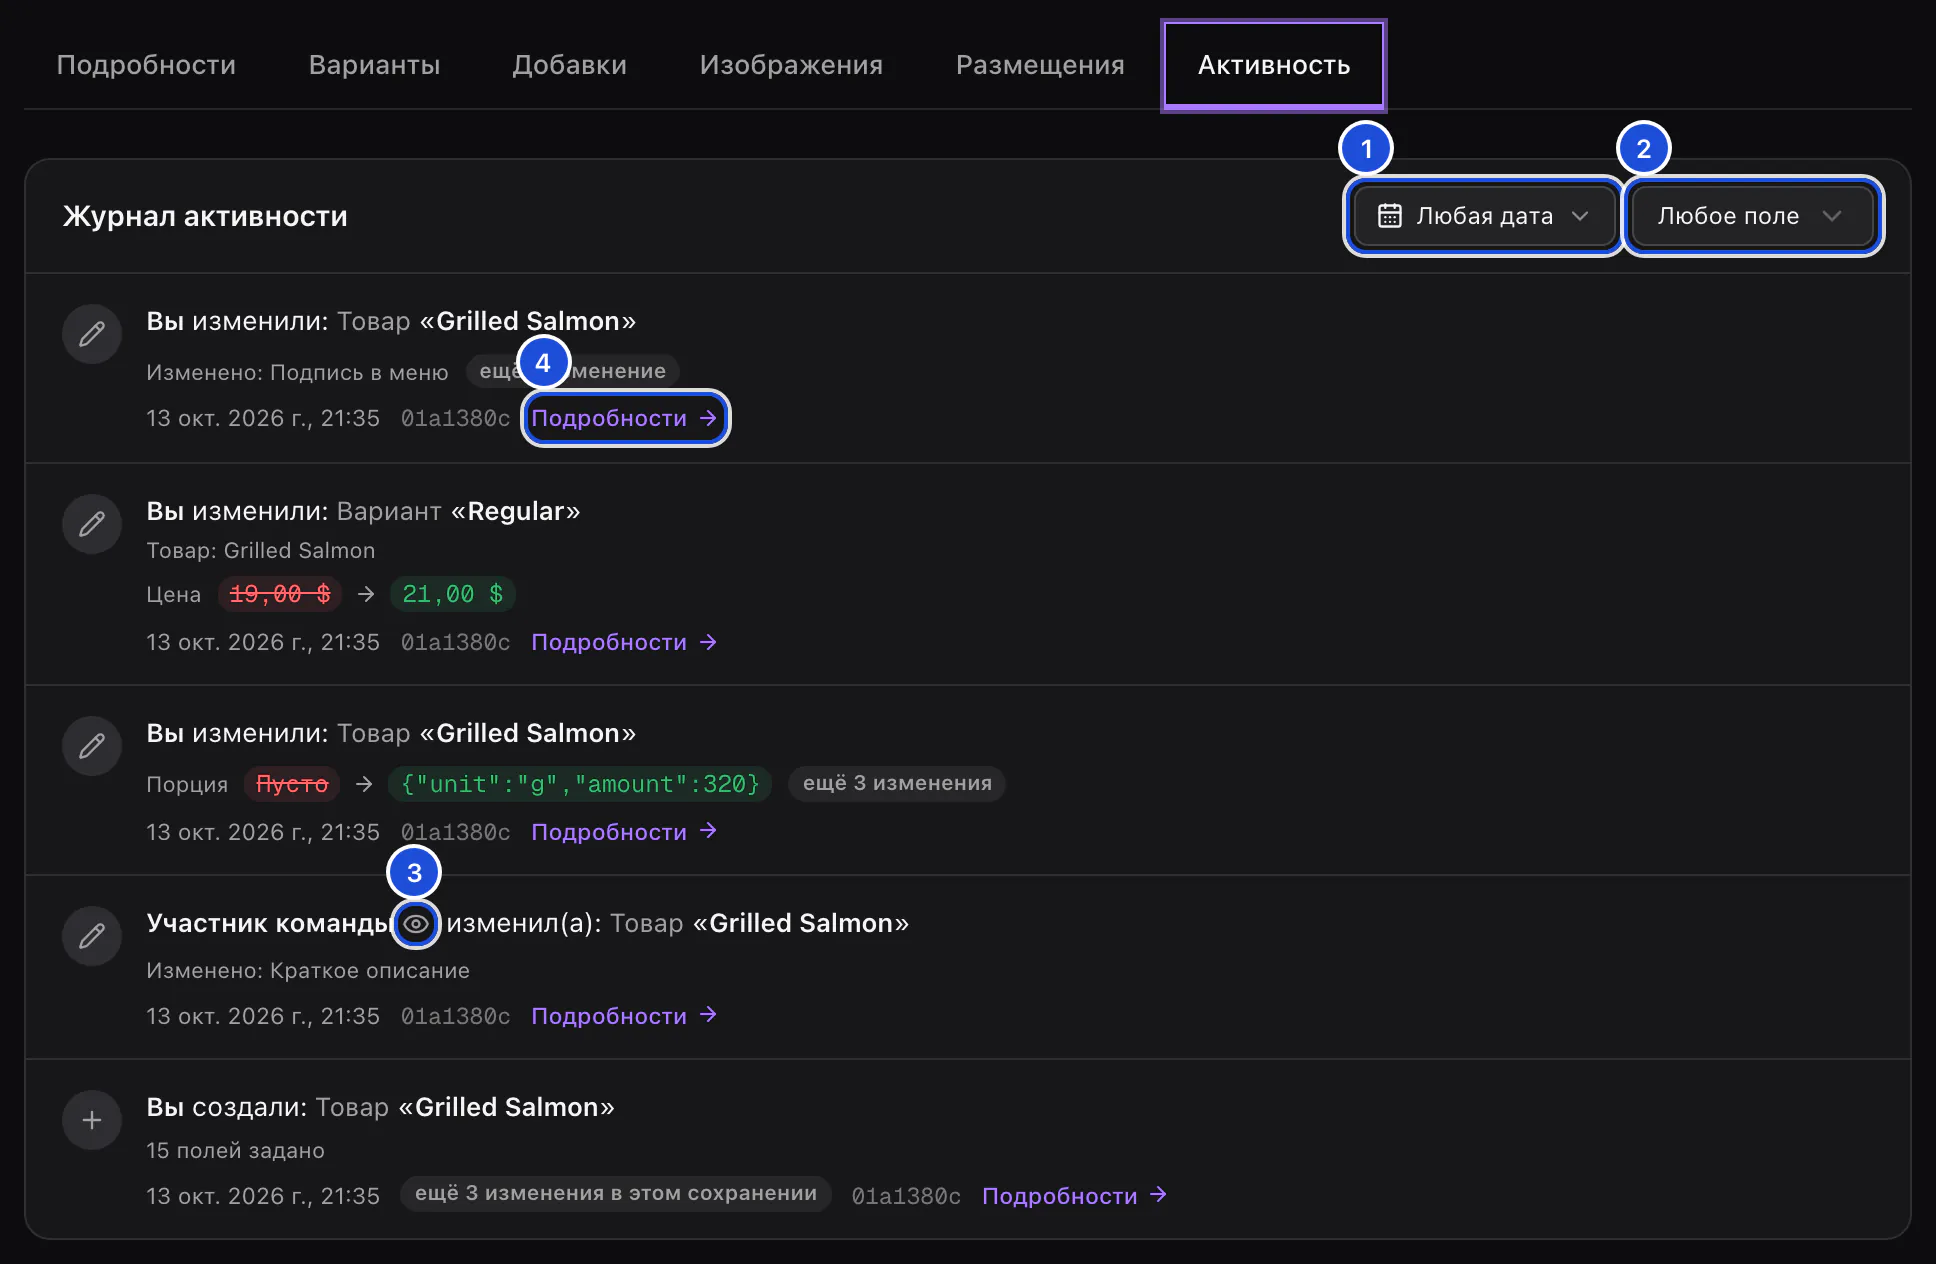Open Подробности link for Regular price change

(x=625, y=642)
